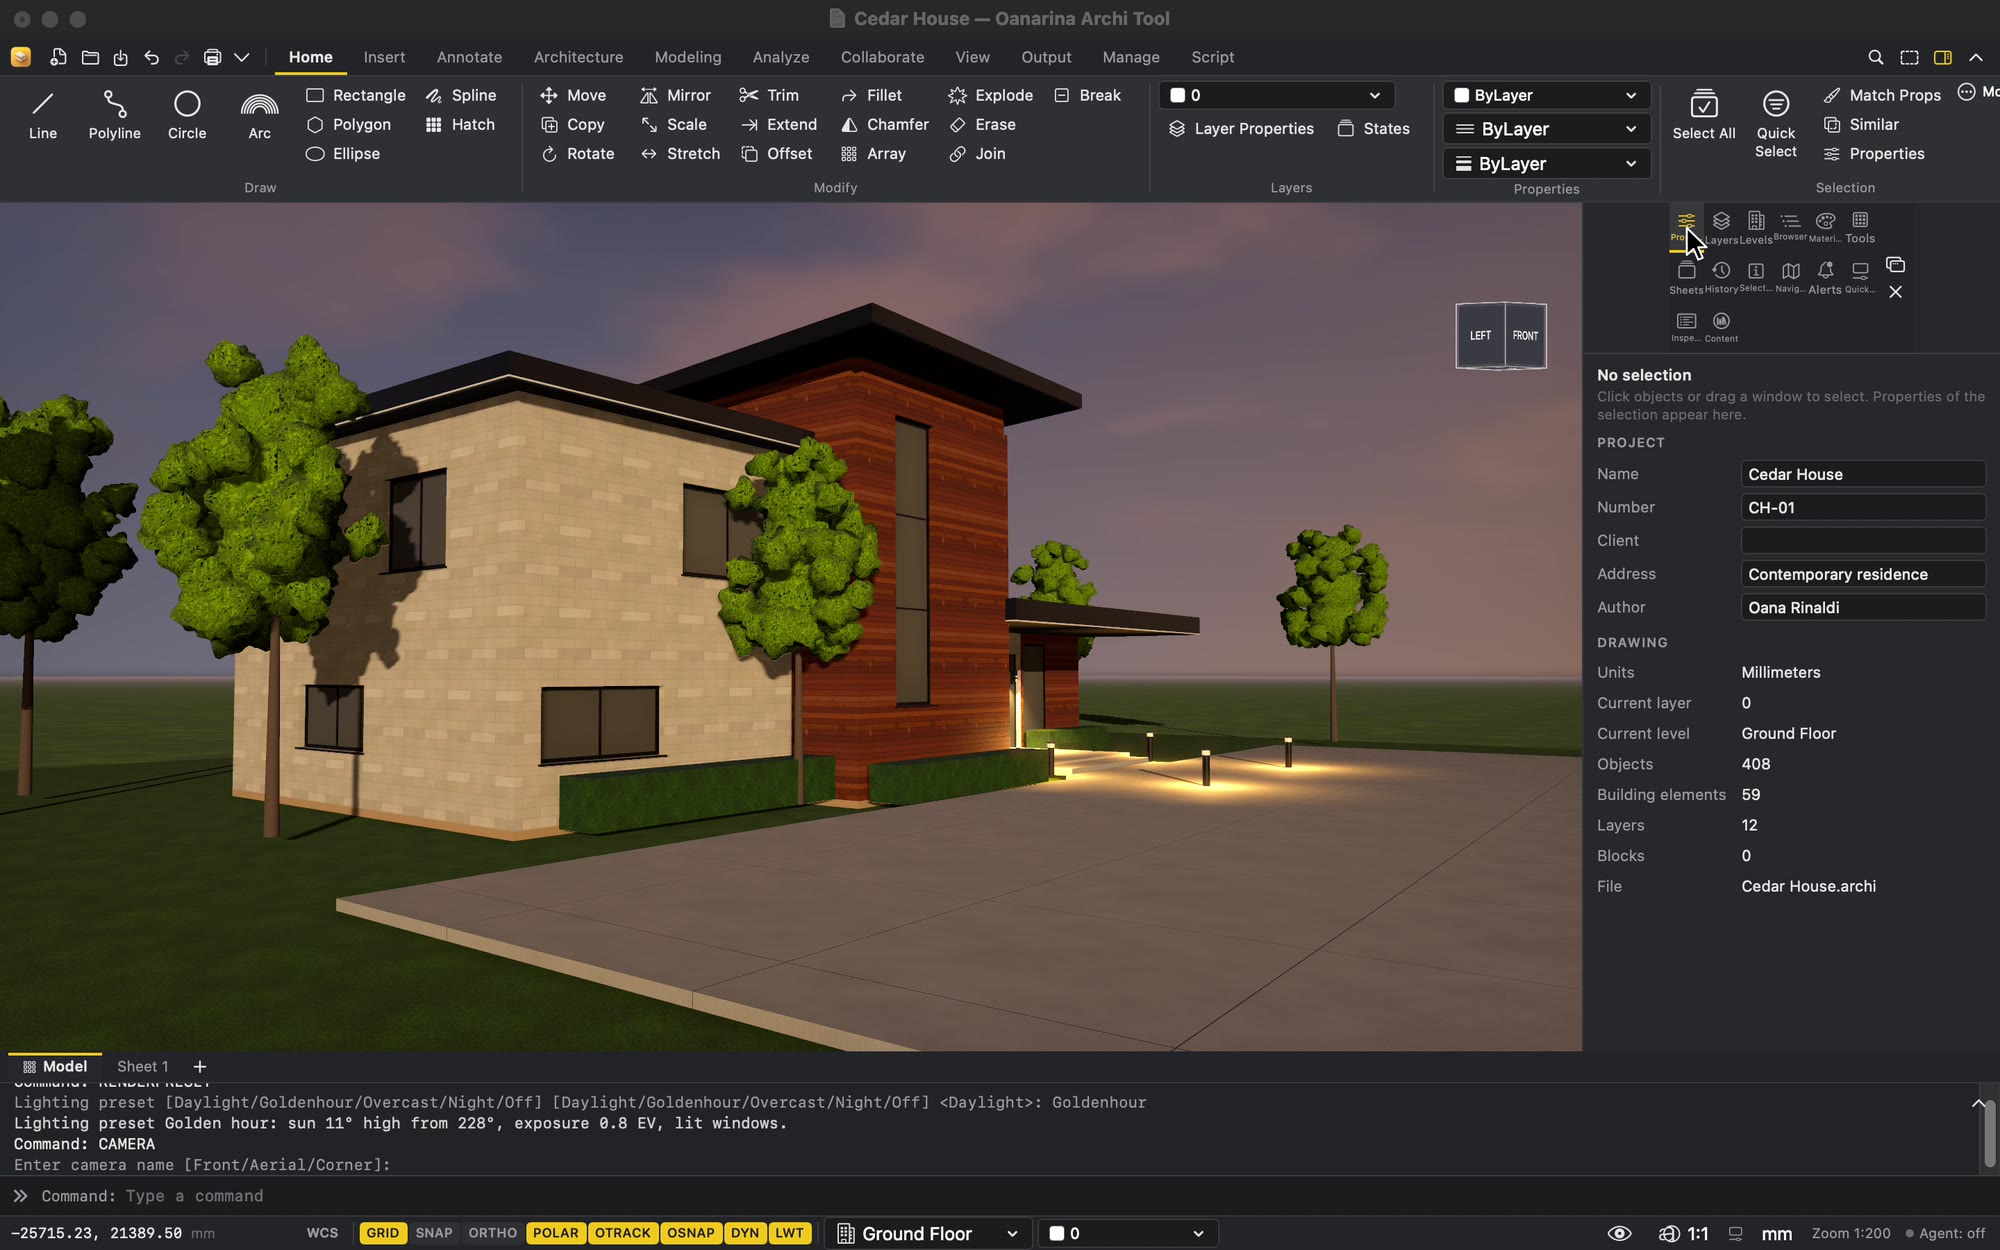Viewport: 2000px width, 1250px height.
Task: Open the Ground Floor level dropdown
Action: click(927, 1233)
